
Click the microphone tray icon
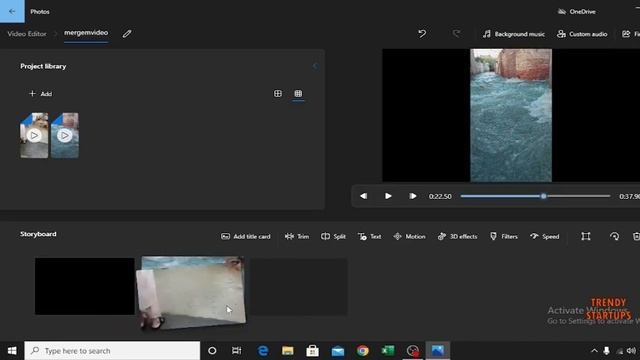(607, 351)
